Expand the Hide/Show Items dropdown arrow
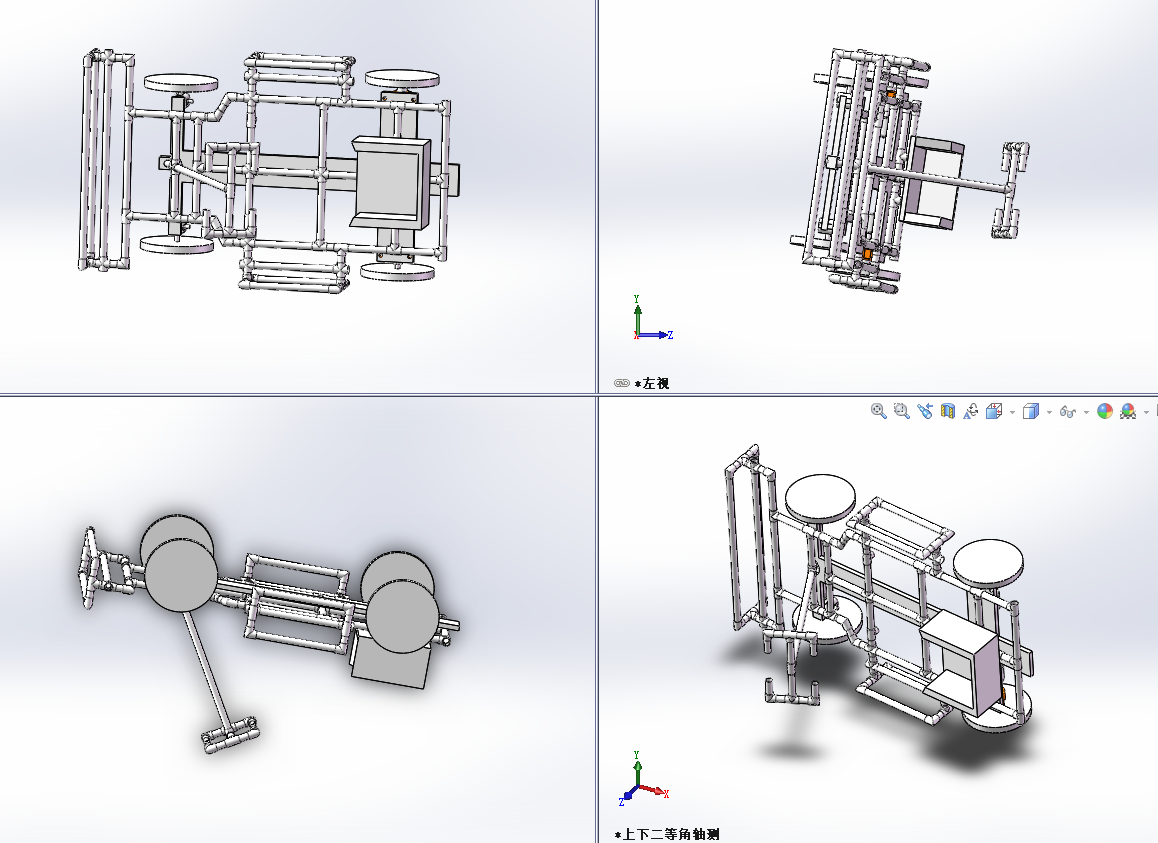Viewport: 1158px width, 843px height. pyautogui.click(x=1086, y=412)
